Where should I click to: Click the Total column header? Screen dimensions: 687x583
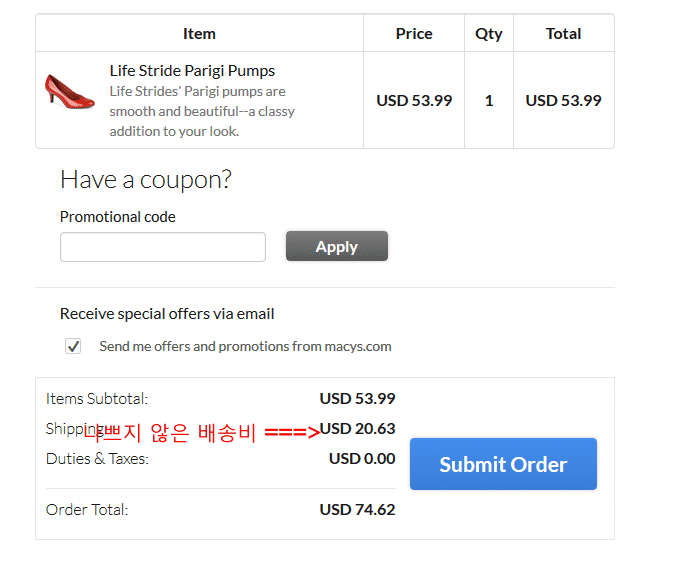[x=563, y=34]
